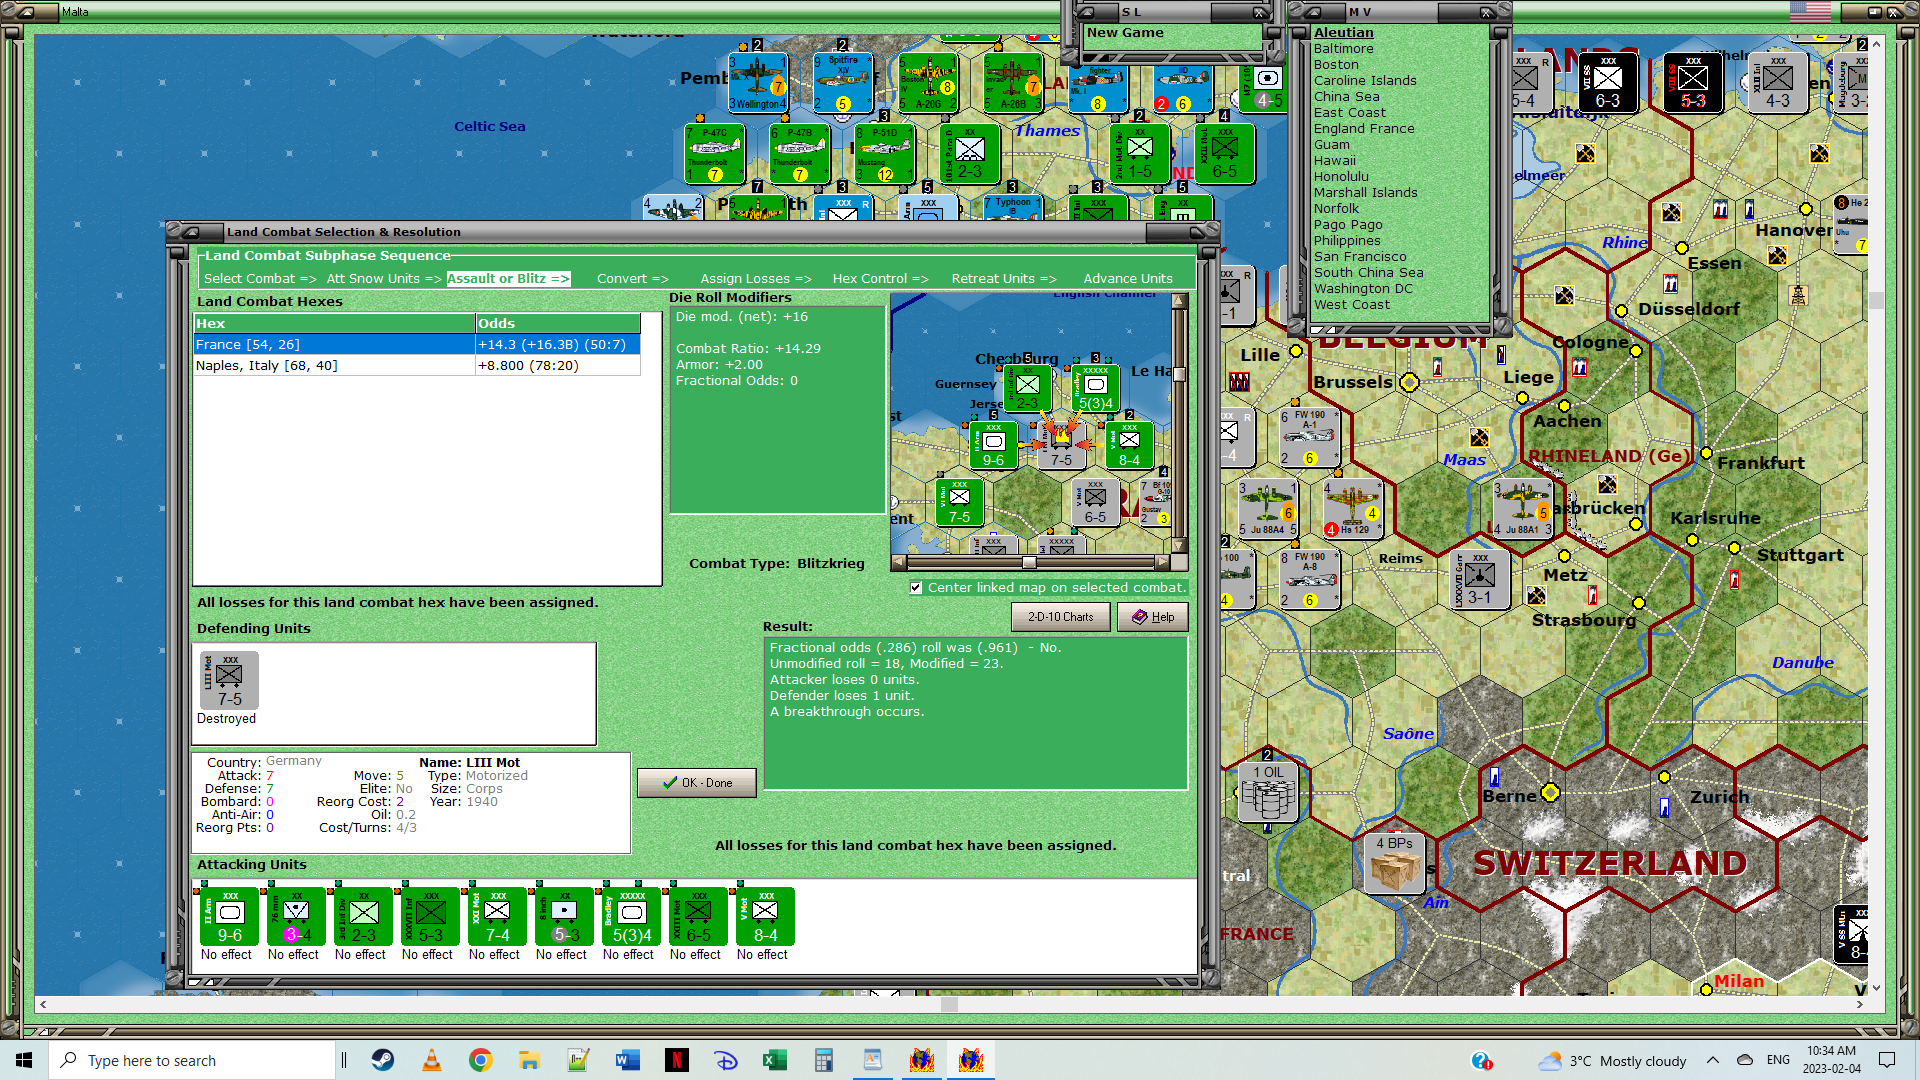1920x1080 pixels.
Task: Select the V Mot 8-4 attacking unit
Action: (x=766, y=916)
